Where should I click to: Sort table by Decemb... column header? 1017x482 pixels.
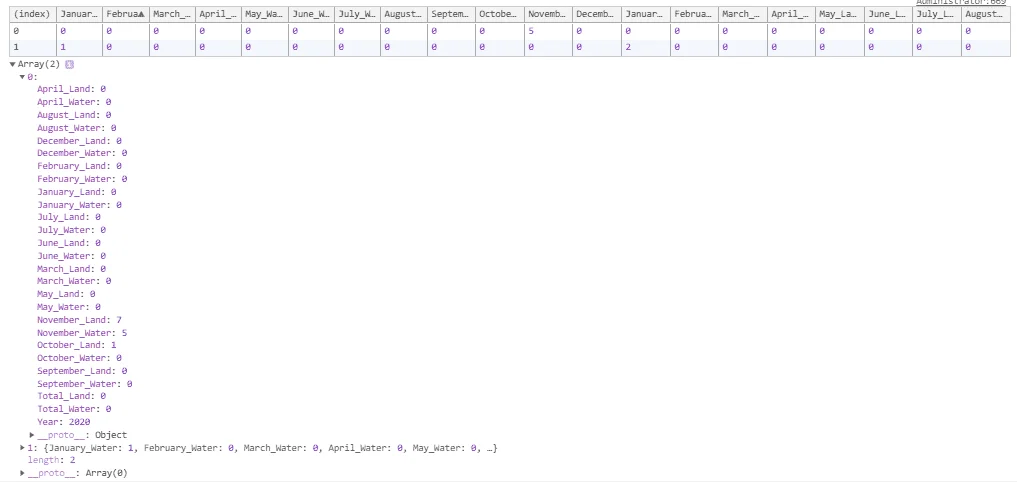597,14
